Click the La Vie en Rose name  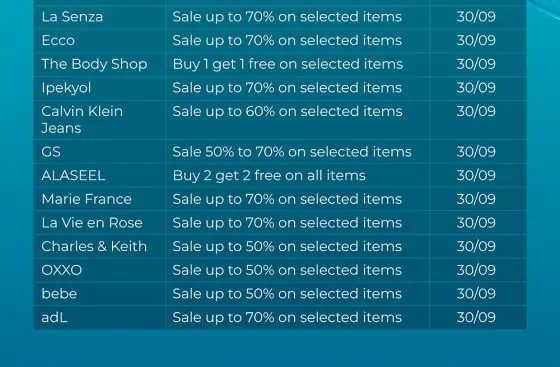coord(92,223)
